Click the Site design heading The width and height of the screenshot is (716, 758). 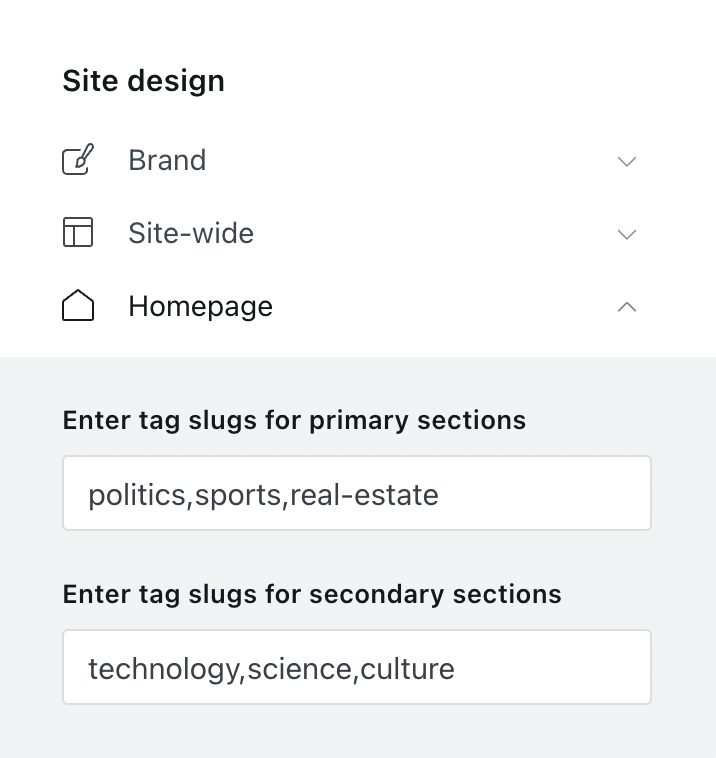pos(143,81)
